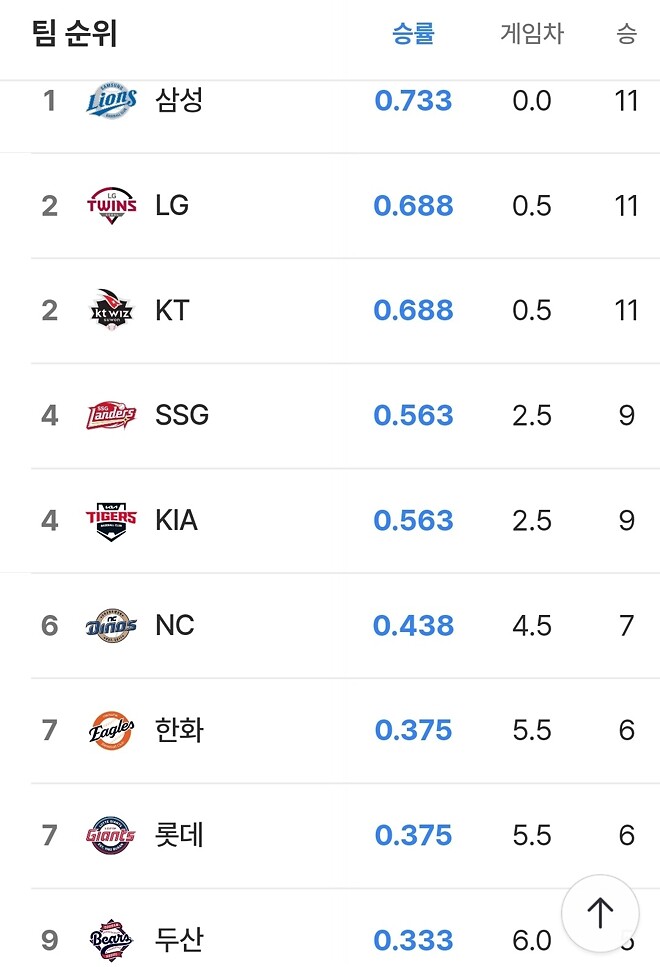Click Samsung's 0.733 win percentage
Screen dimensions: 660x967
pos(413,100)
